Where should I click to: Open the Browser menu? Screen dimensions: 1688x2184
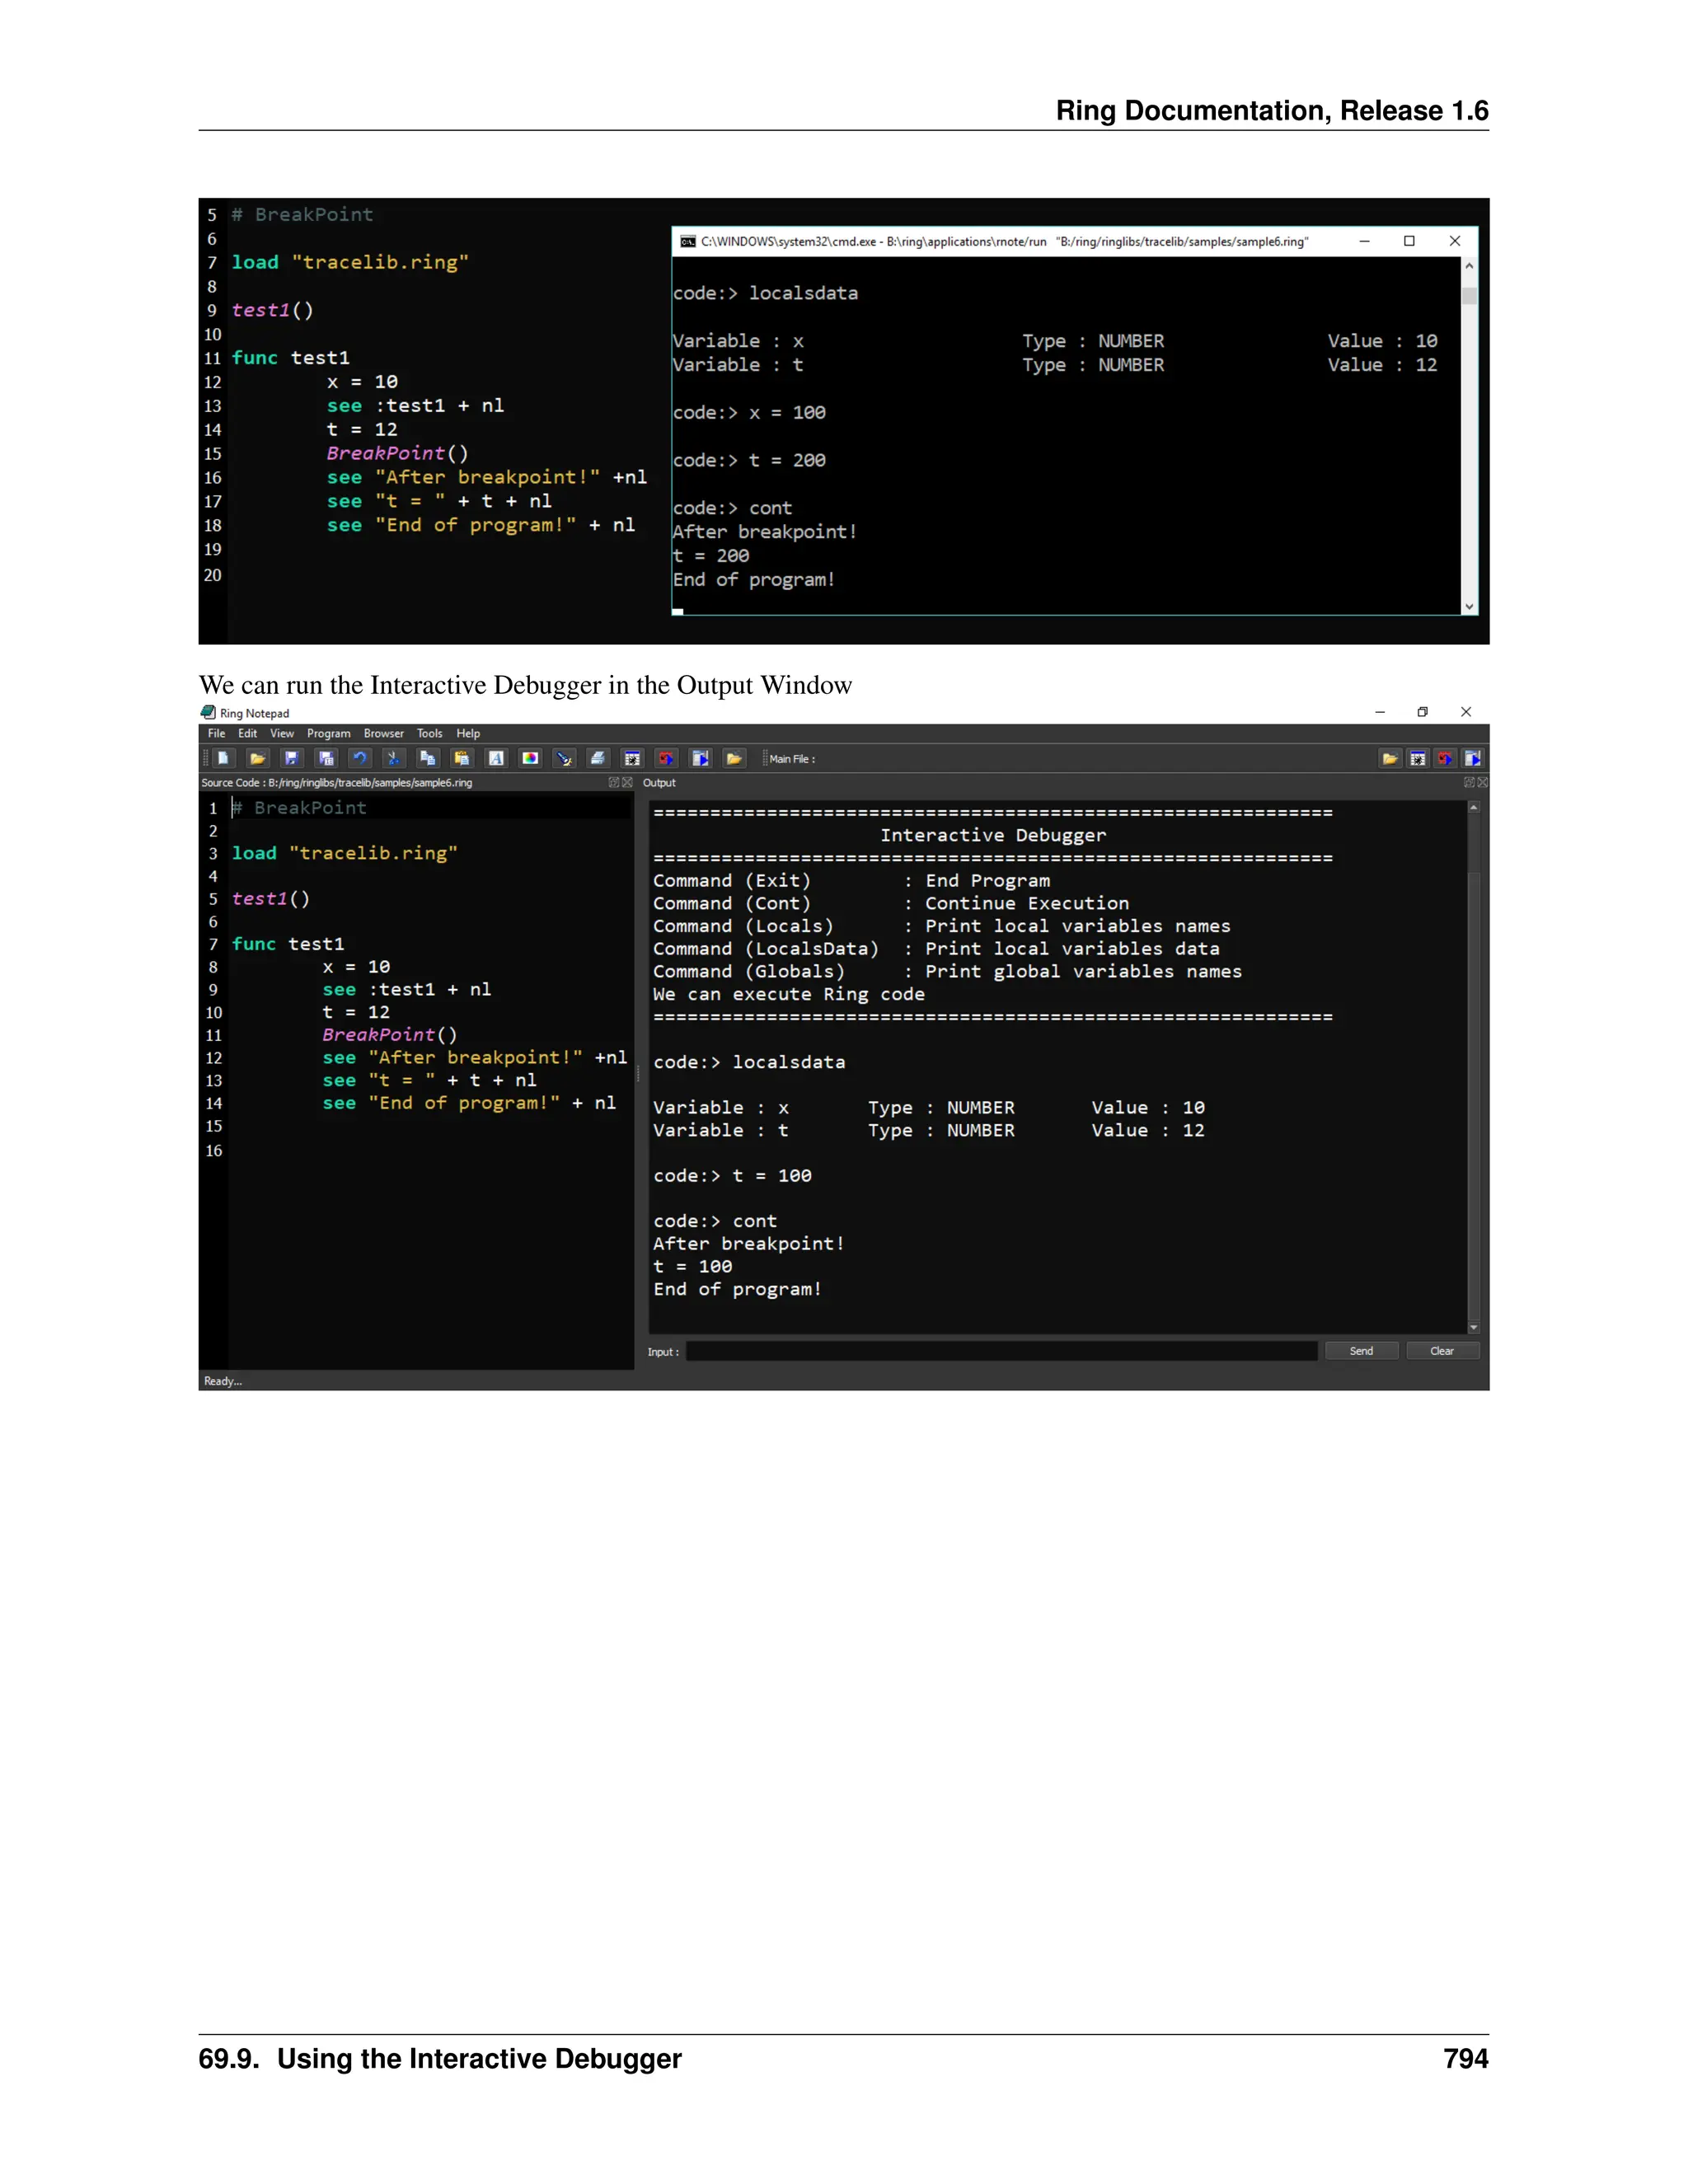(x=384, y=733)
